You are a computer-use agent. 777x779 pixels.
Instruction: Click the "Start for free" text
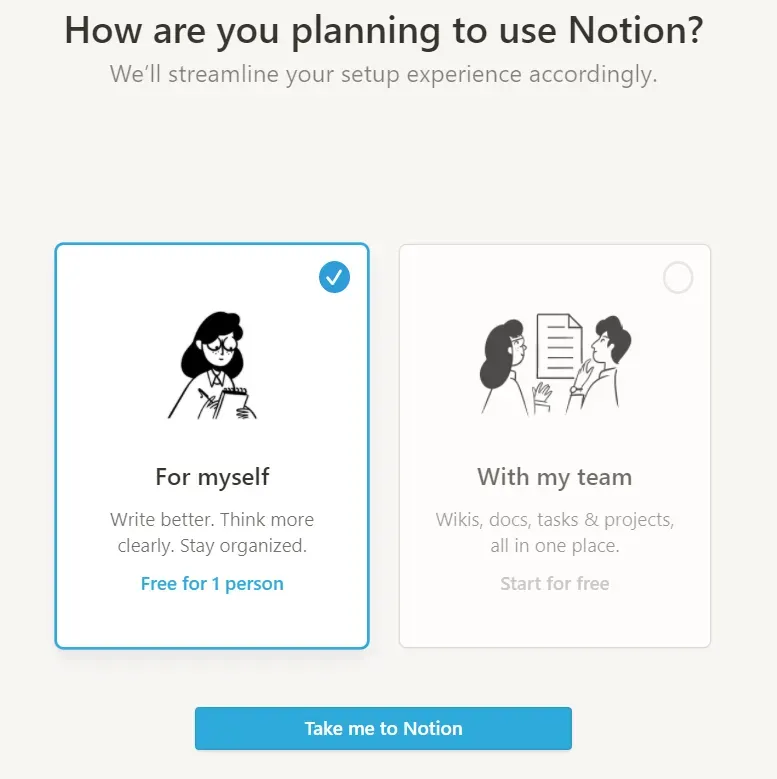pyautogui.click(x=555, y=584)
